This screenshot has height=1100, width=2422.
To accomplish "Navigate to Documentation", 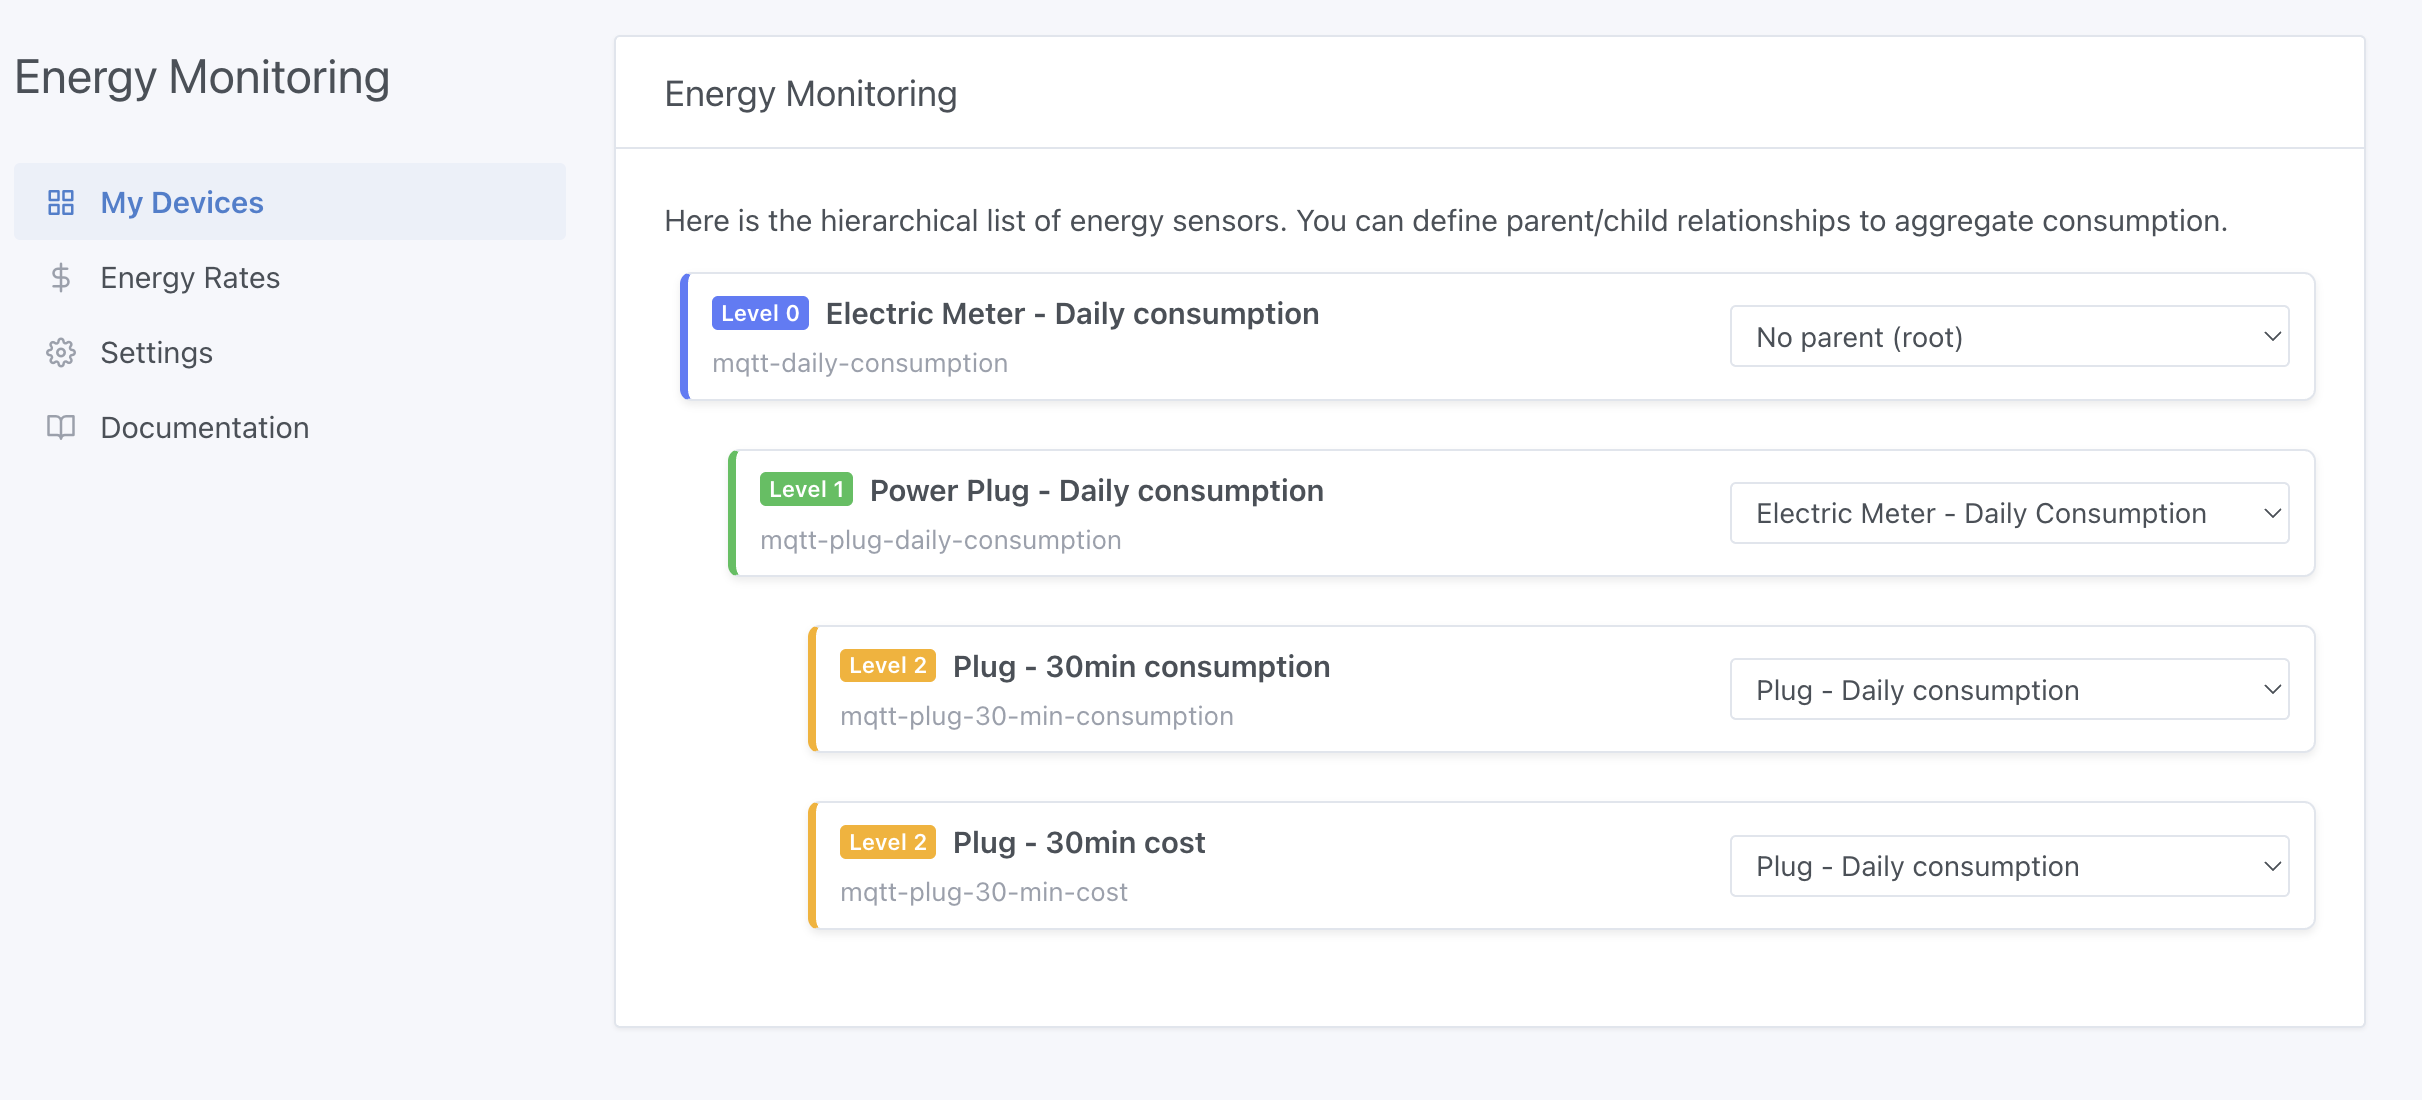I will (x=204, y=427).
